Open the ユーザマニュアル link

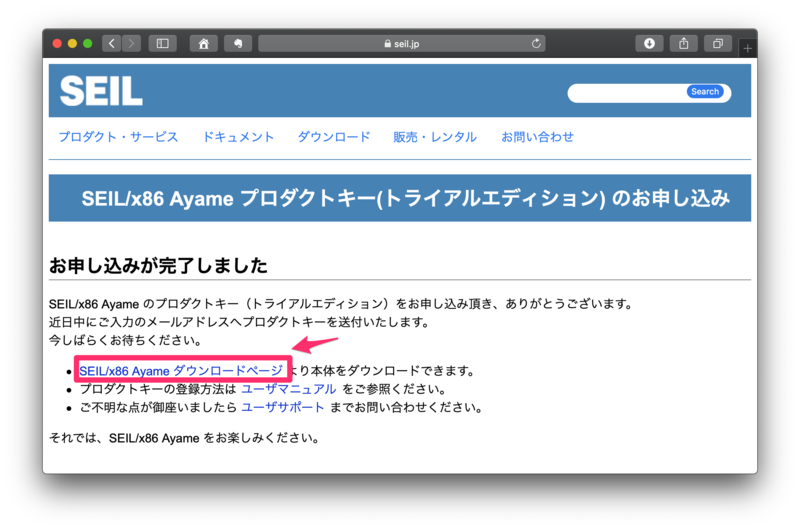tap(288, 389)
